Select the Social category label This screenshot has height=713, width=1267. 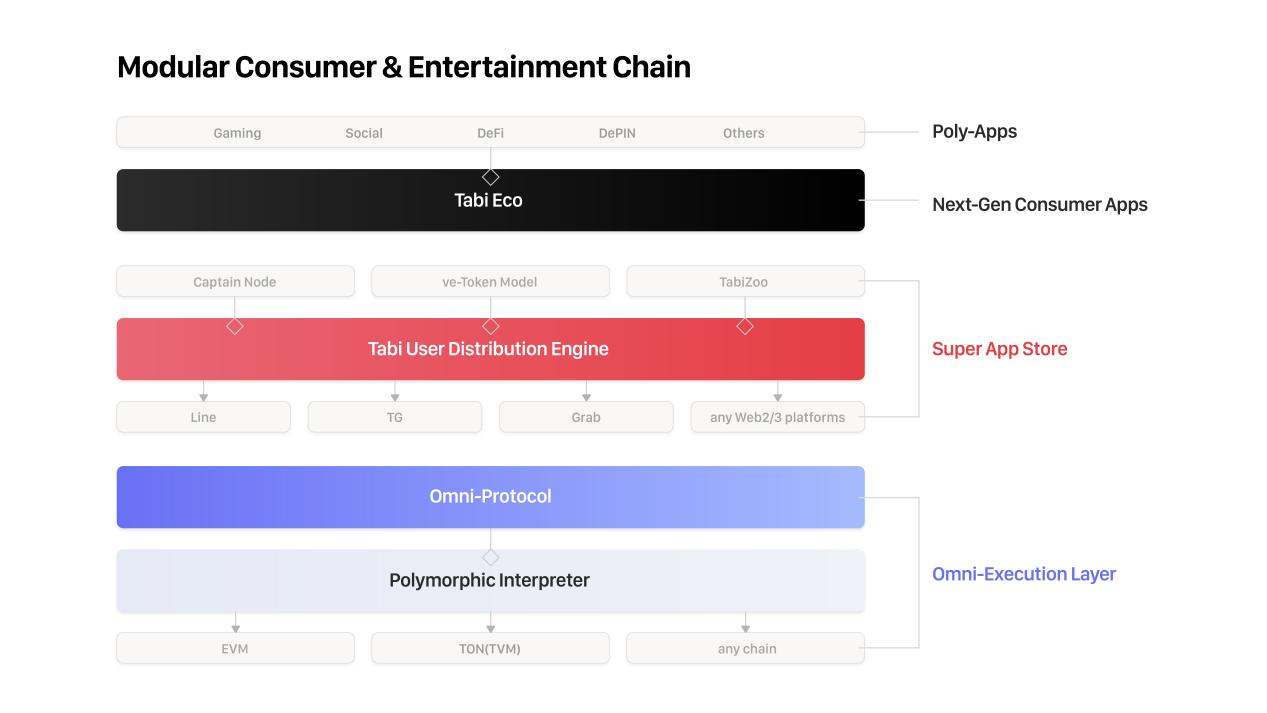click(x=364, y=133)
